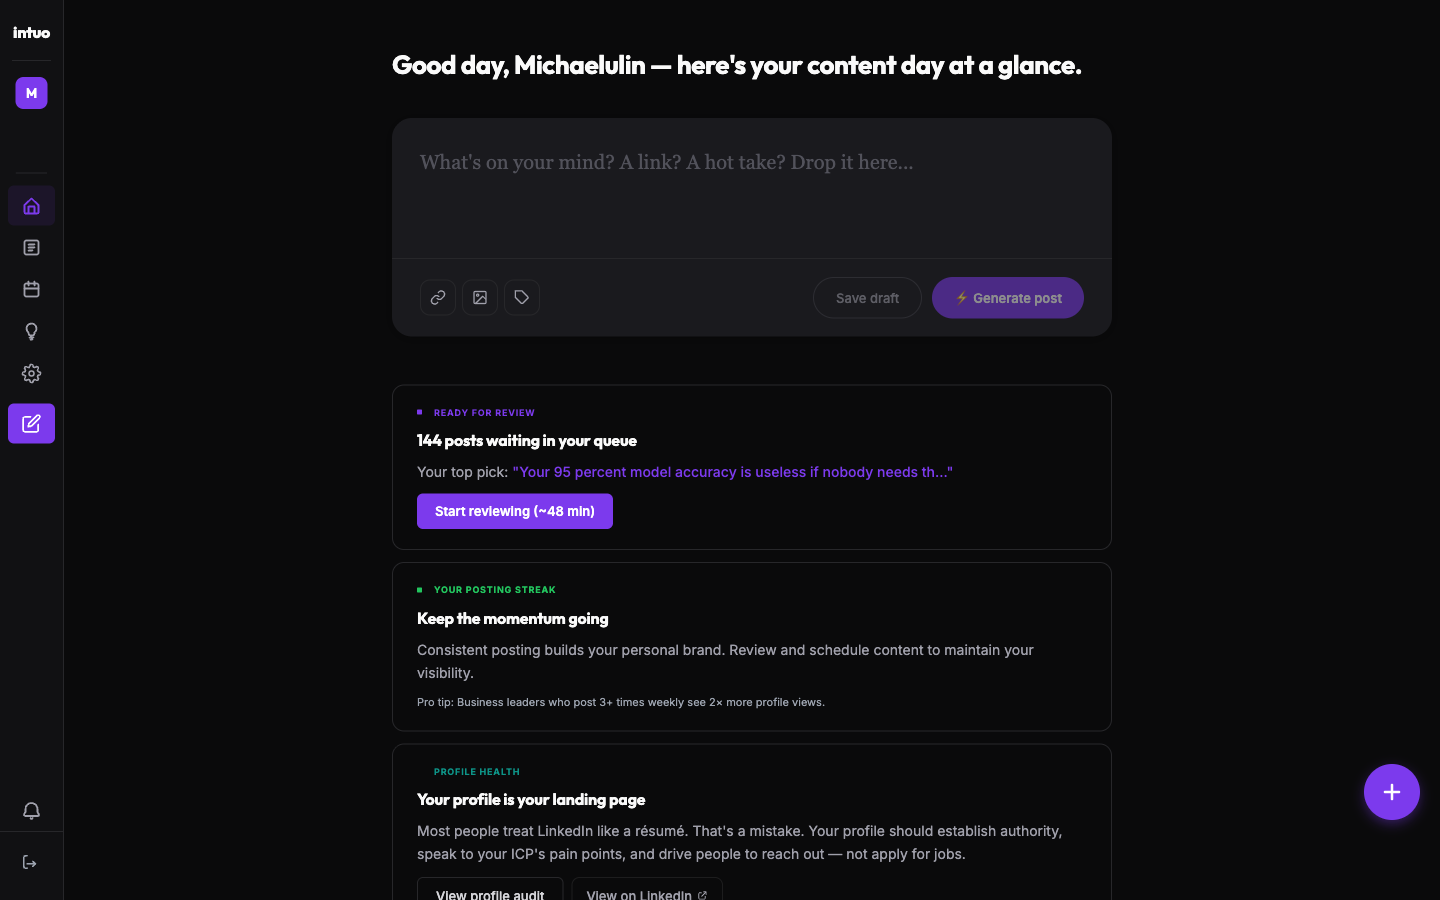Open Settings via the gear icon
This screenshot has width=1440, height=900.
click(x=31, y=373)
